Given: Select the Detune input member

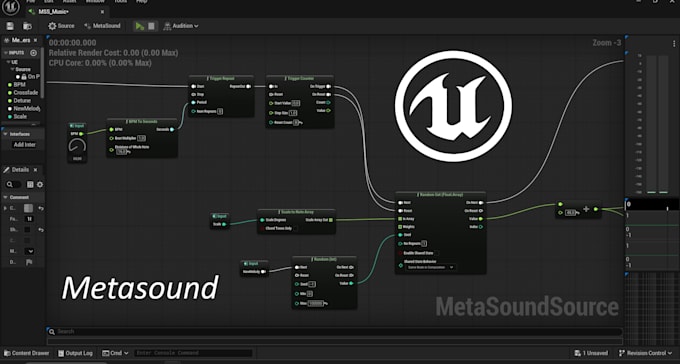Looking at the screenshot, I should pos(20,101).
